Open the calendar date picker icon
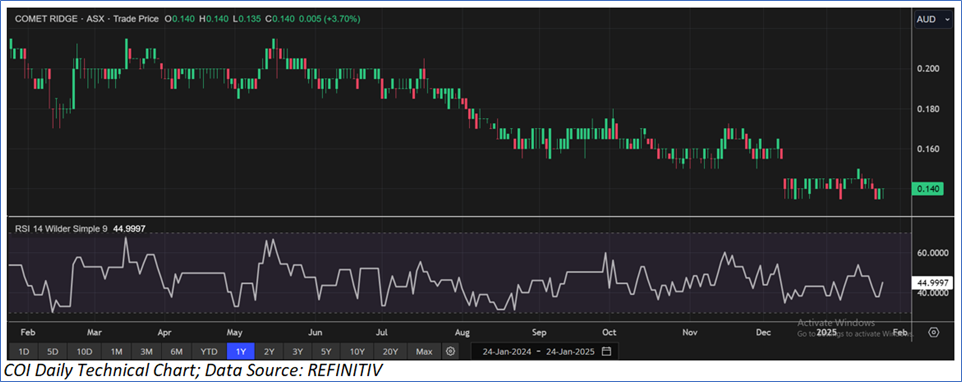Viewport: 962px width, 382px height. 607,351
